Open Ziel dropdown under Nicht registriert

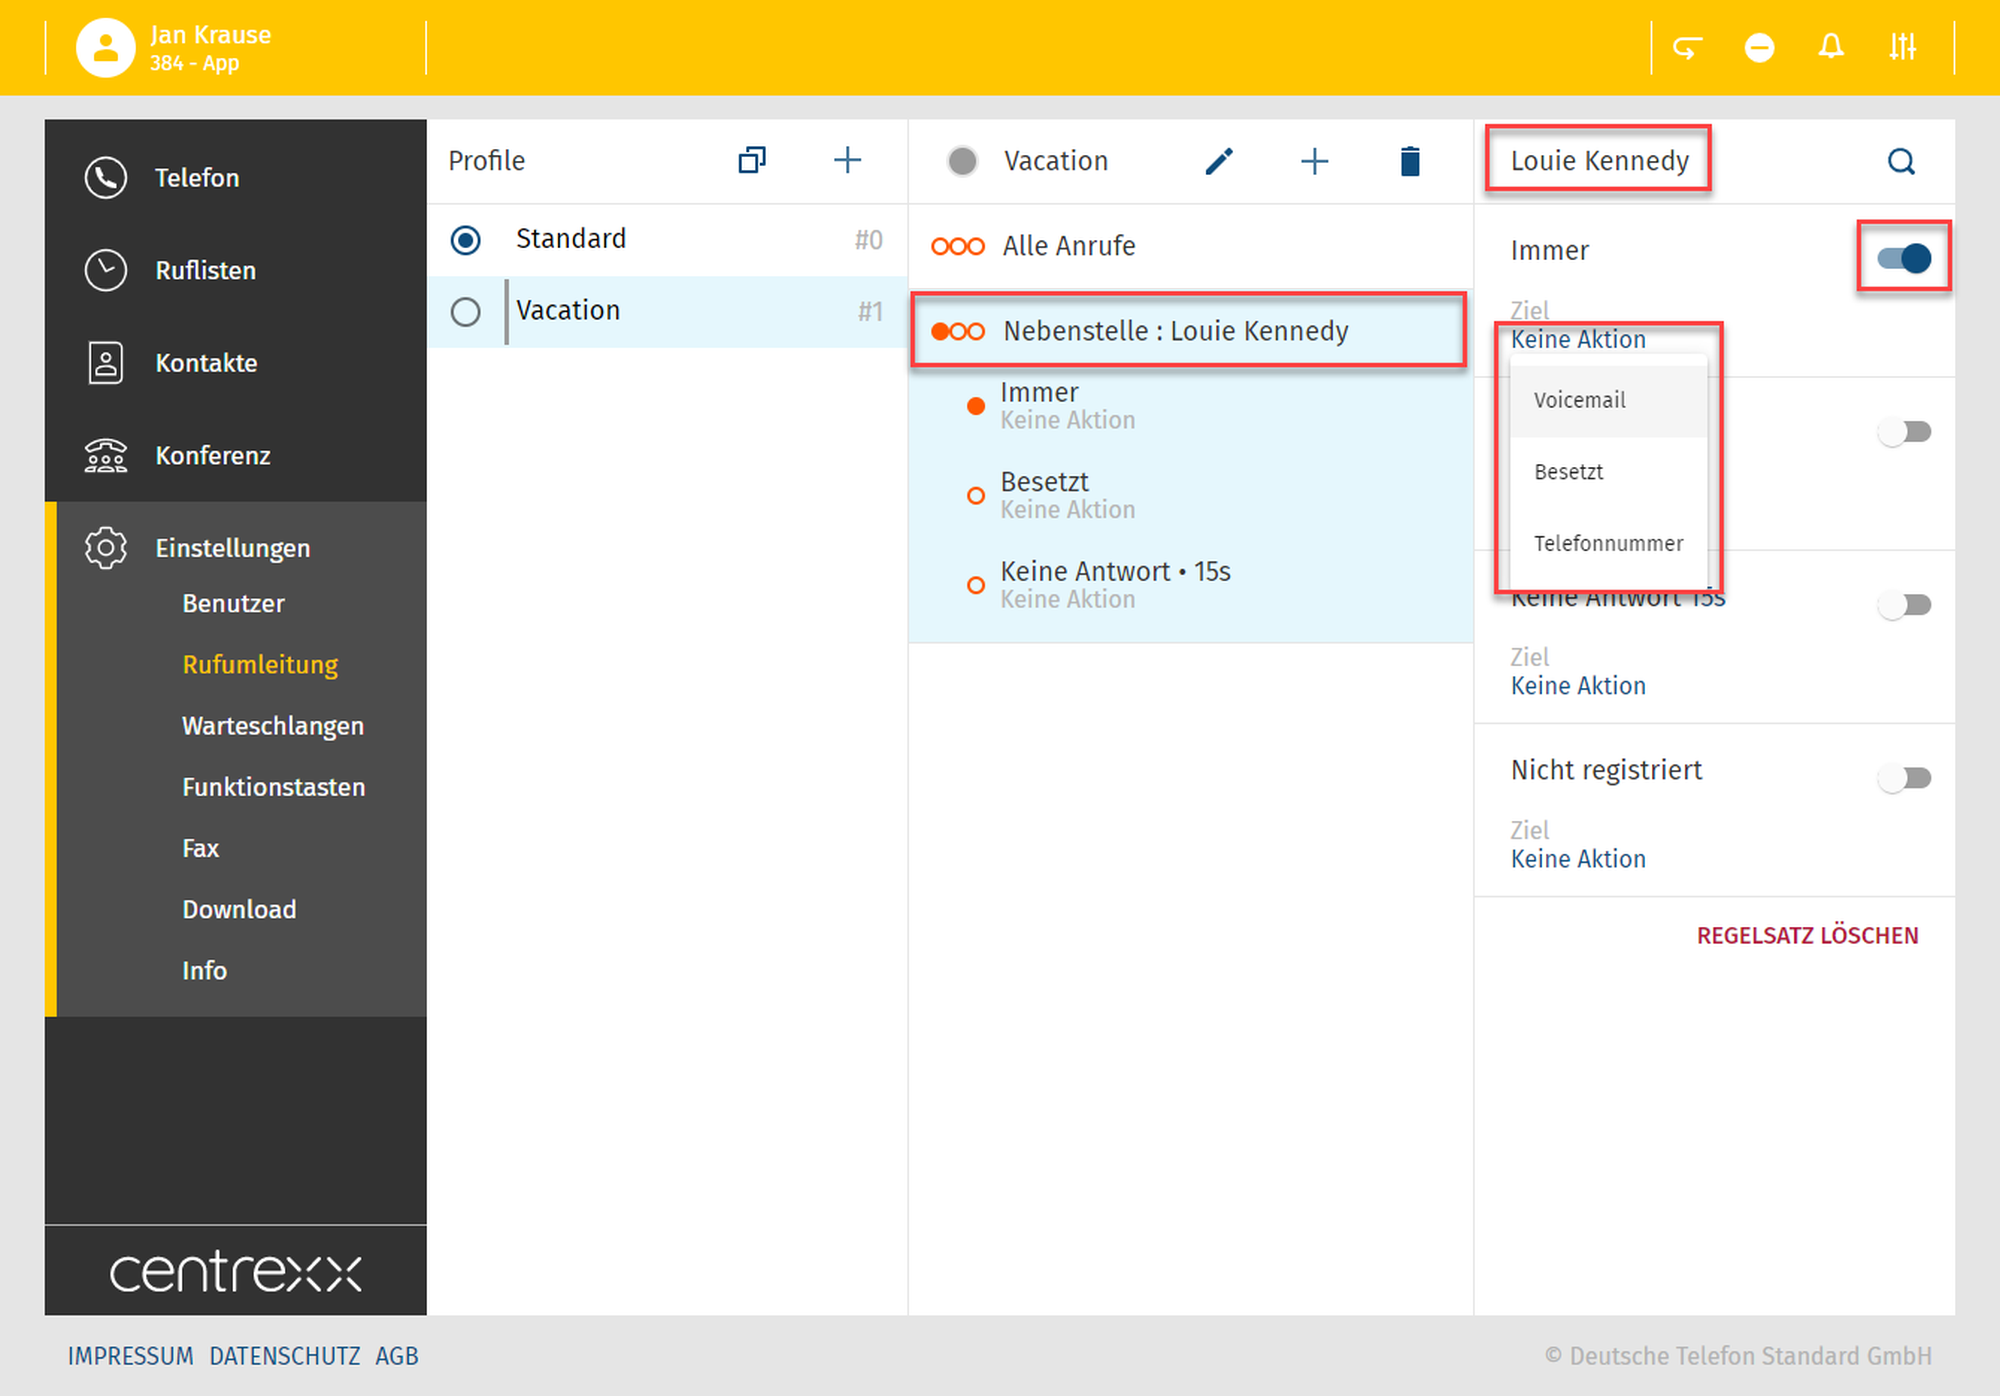pyautogui.click(x=1578, y=859)
